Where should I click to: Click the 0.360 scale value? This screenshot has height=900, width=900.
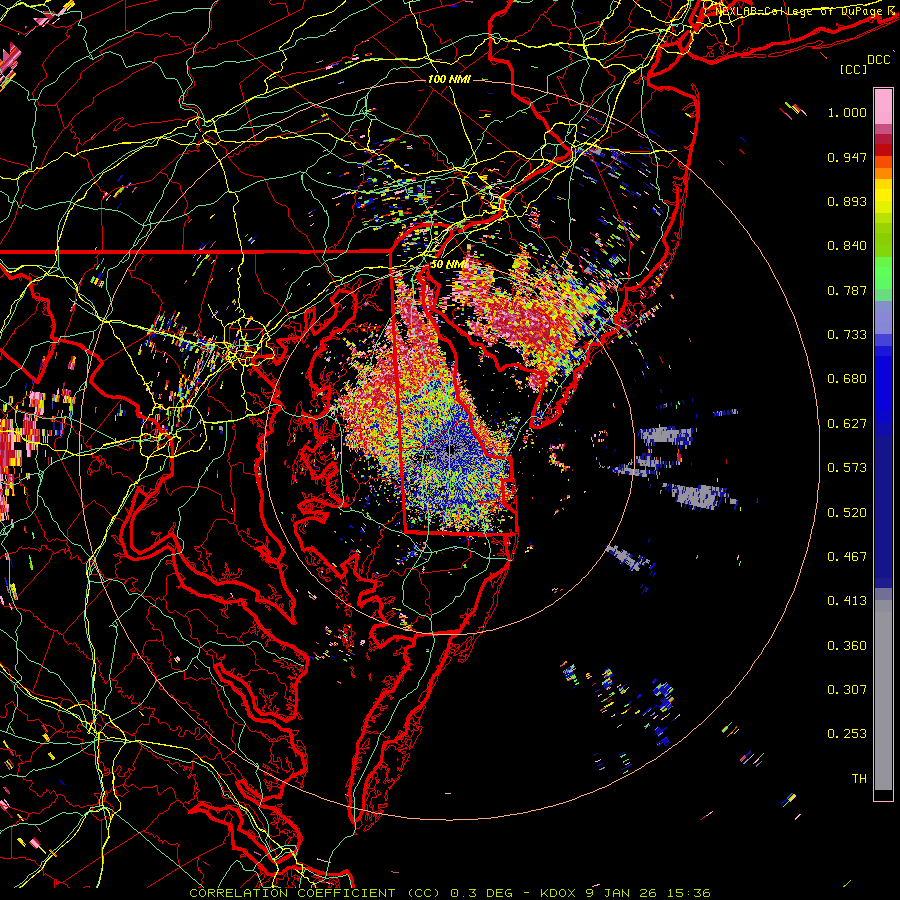847,646
